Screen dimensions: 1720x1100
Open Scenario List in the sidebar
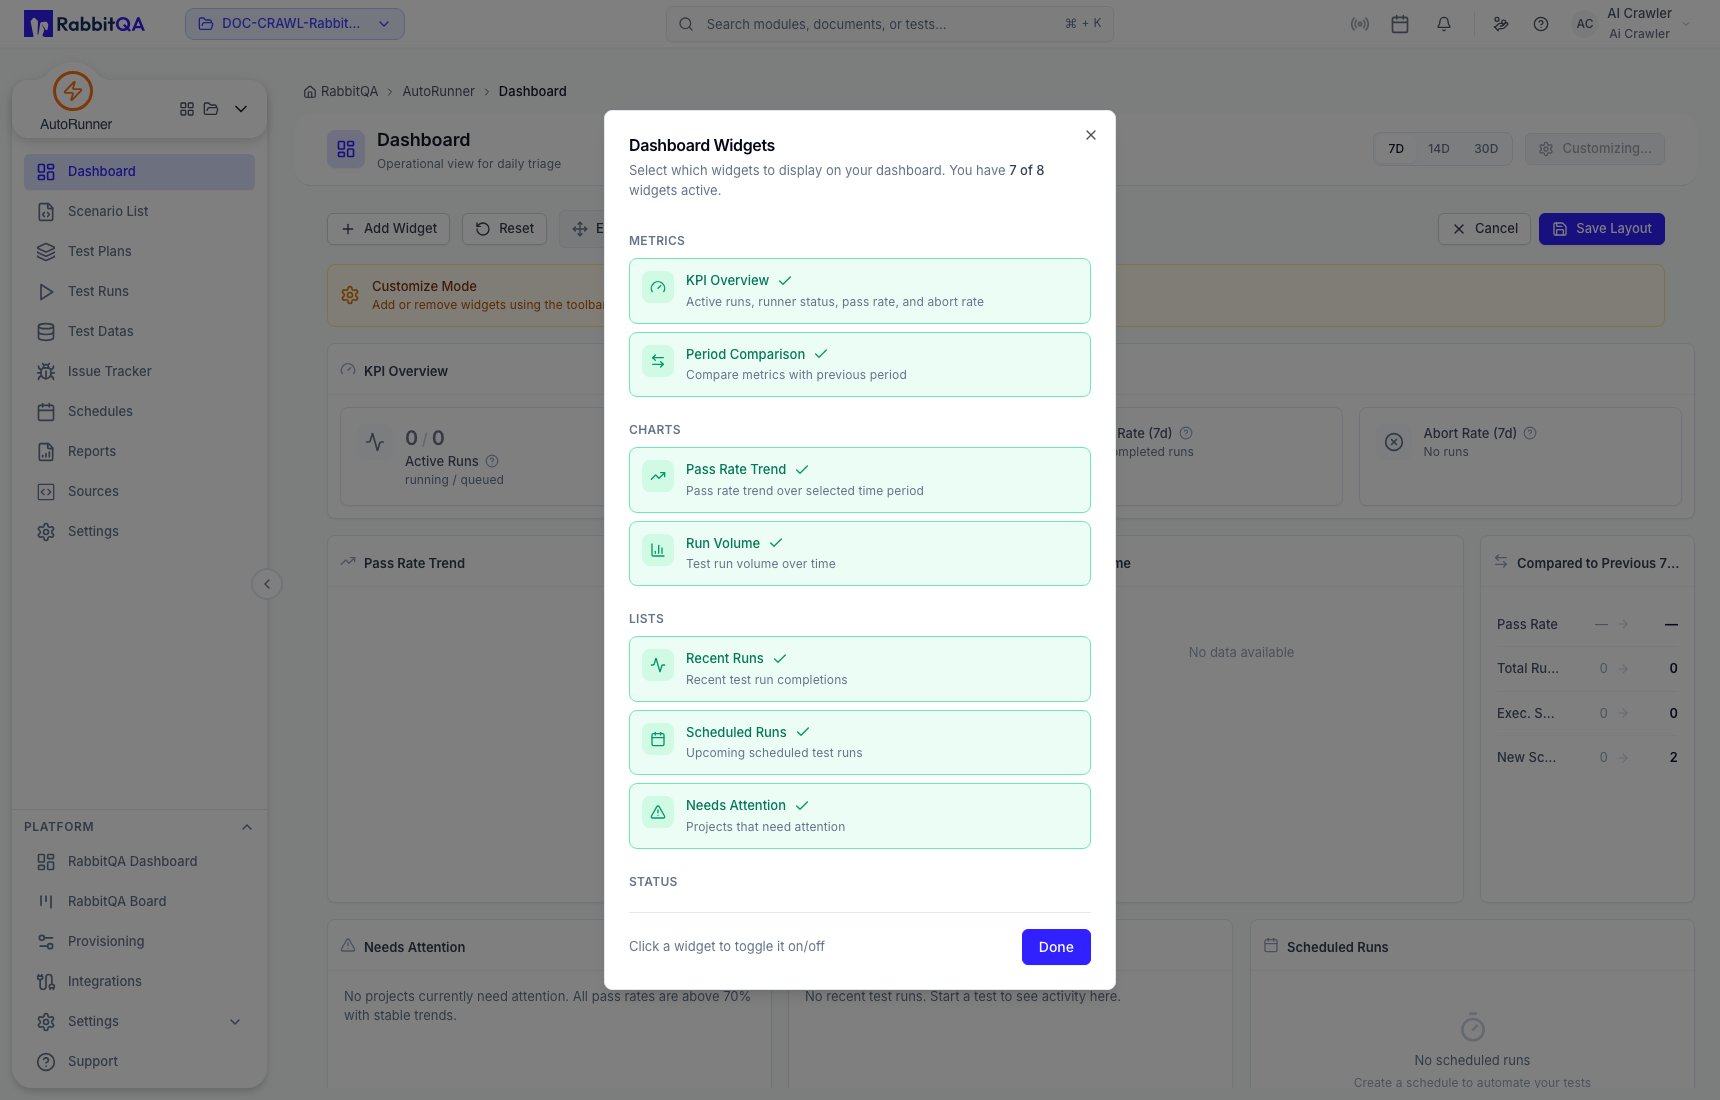139,212
